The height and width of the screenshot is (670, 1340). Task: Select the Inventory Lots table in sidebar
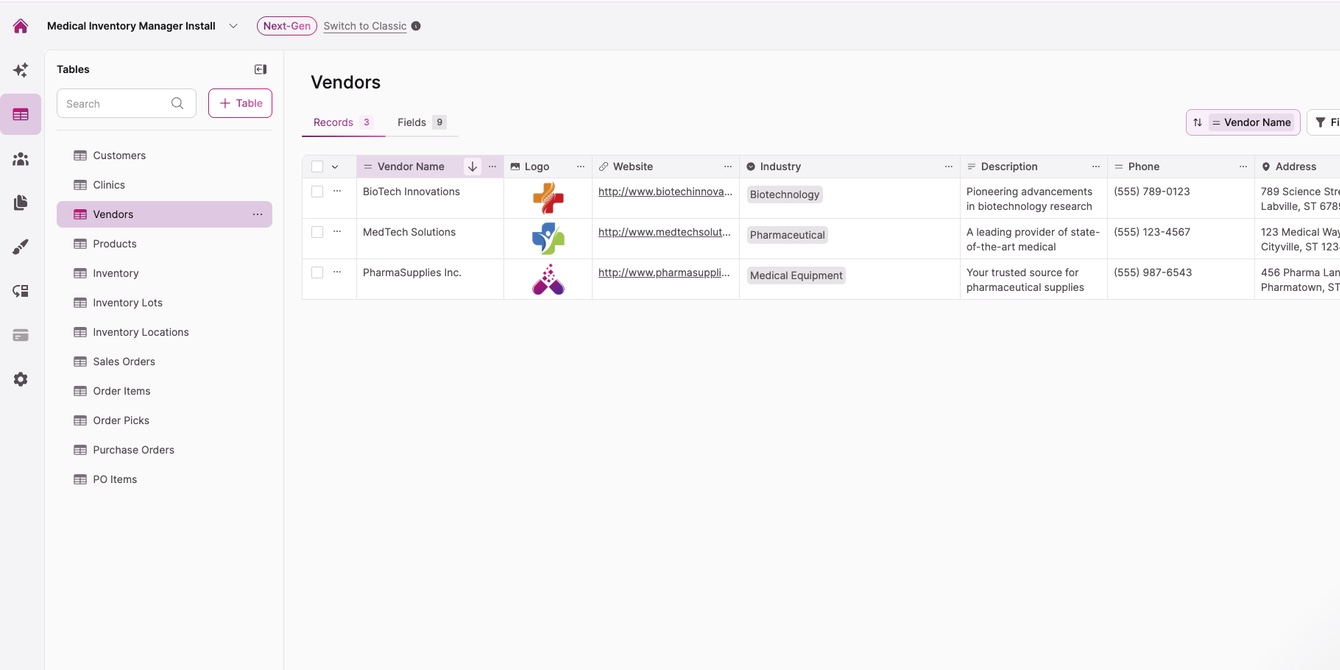click(127, 303)
